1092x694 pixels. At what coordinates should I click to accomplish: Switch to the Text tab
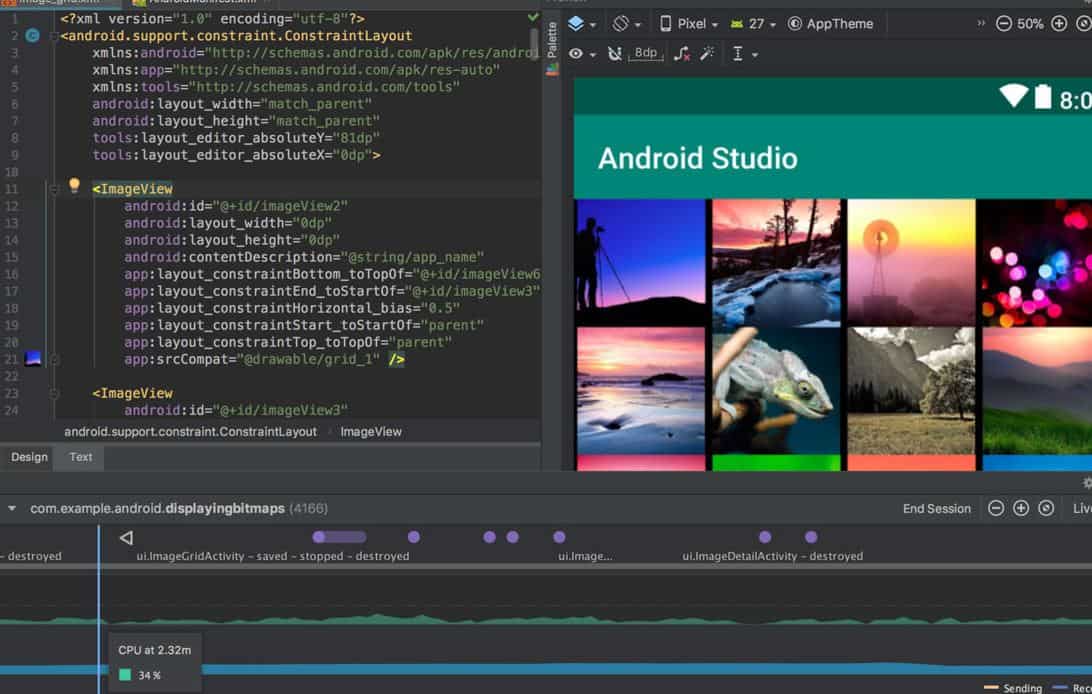80,457
